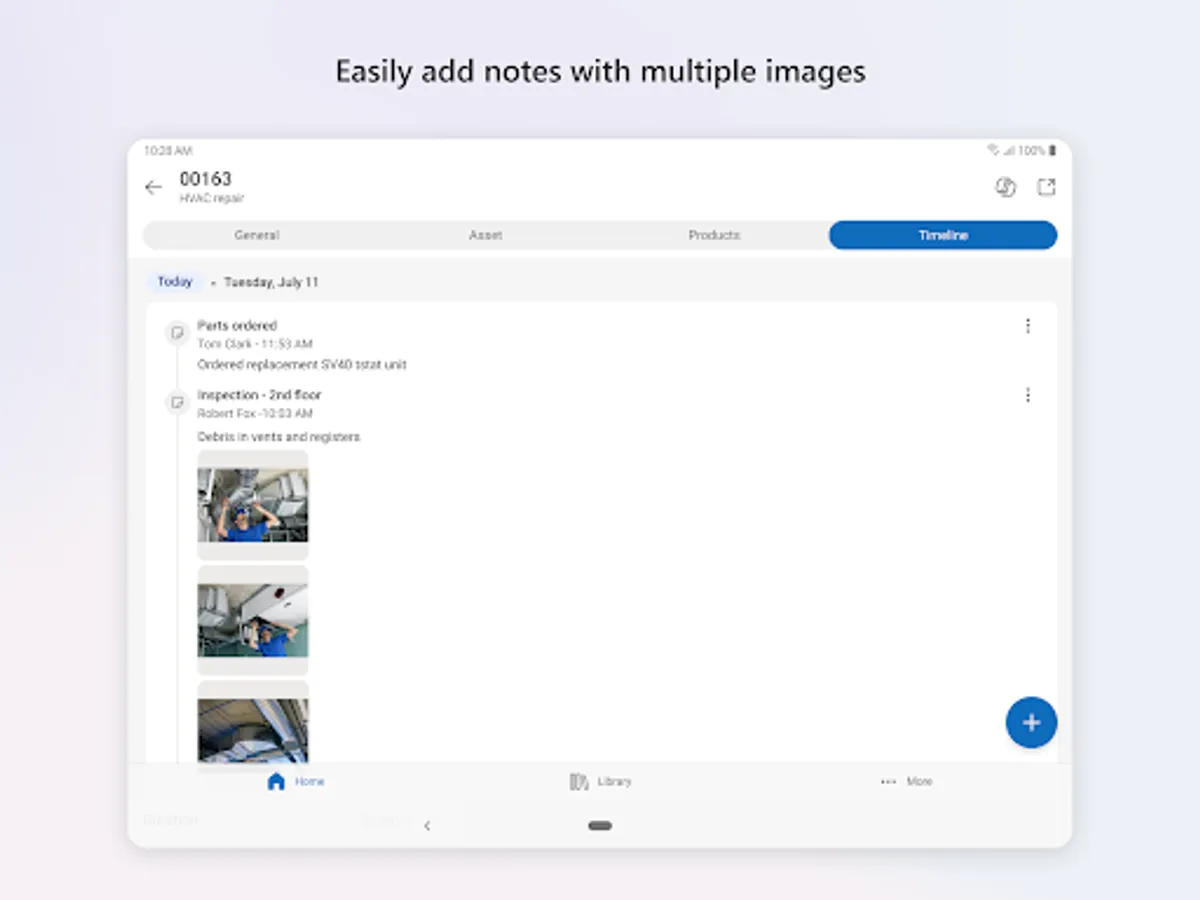Viewport: 1200px width, 900px height.
Task: Open options menu for Inspection - 2nd floor
Action: [x=1028, y=395]
